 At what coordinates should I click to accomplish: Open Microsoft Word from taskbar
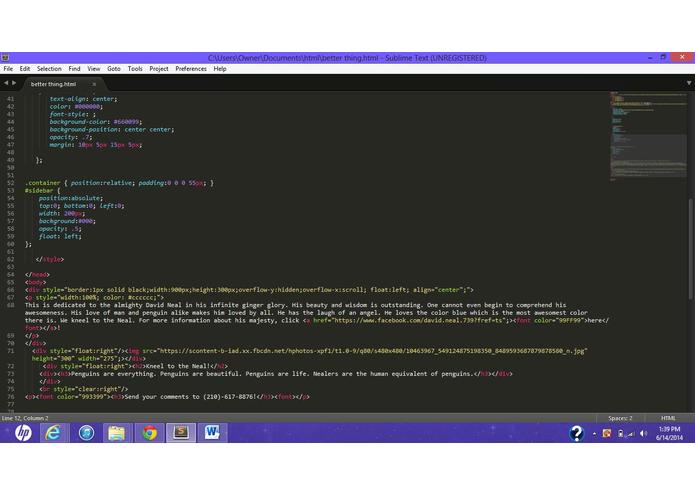[212, 433]
